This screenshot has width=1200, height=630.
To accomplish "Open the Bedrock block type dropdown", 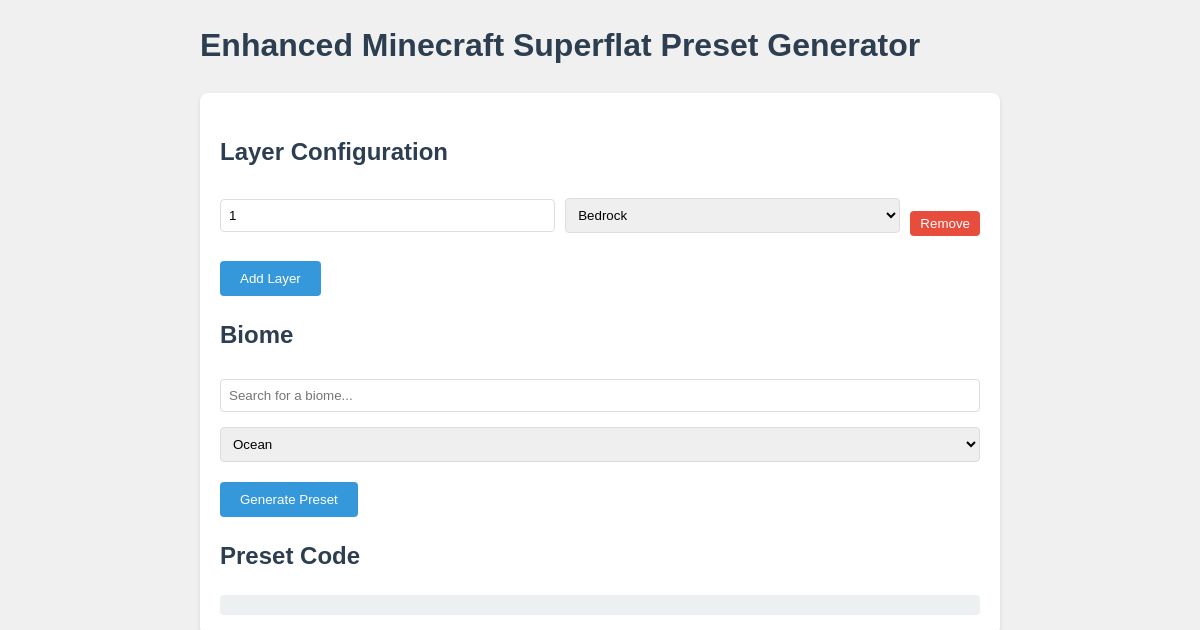I will coord(732,215).
